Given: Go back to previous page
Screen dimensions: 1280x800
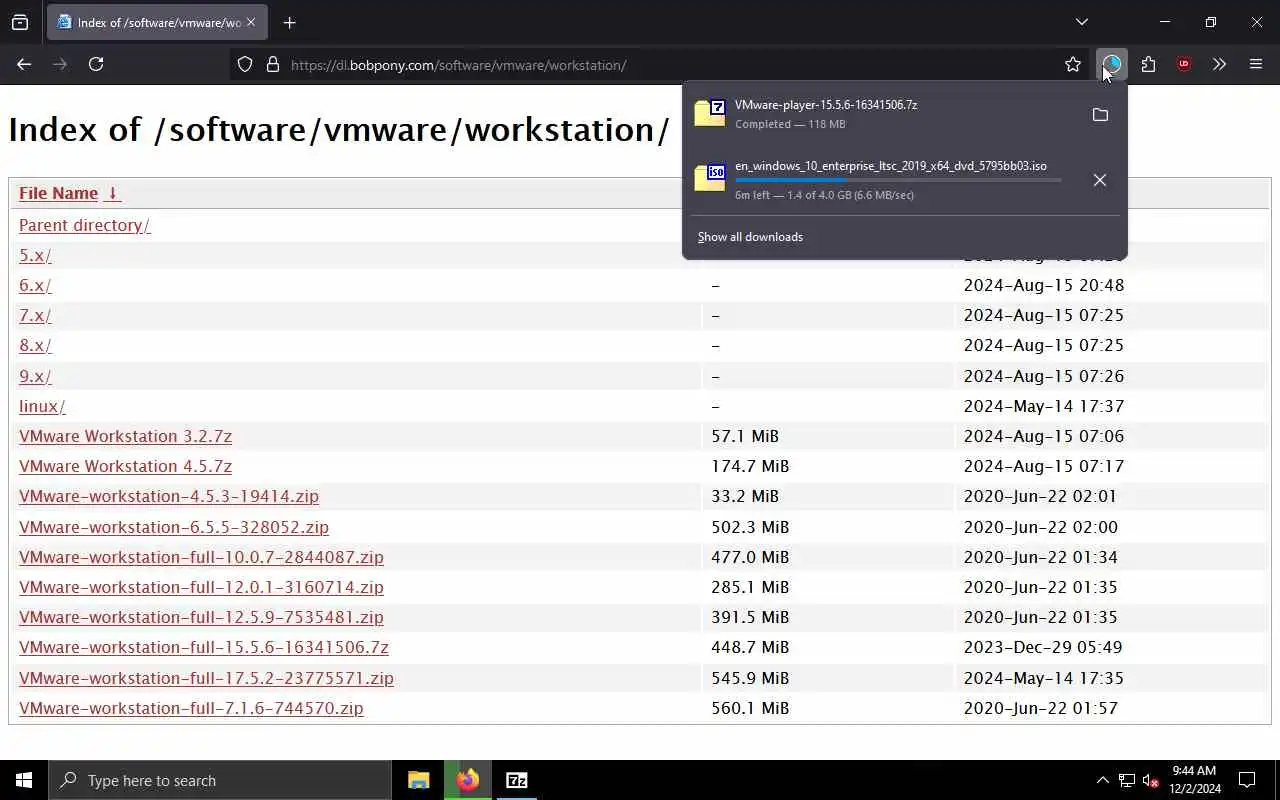Looking at the screenshot, I should click(x=24, y=64).
